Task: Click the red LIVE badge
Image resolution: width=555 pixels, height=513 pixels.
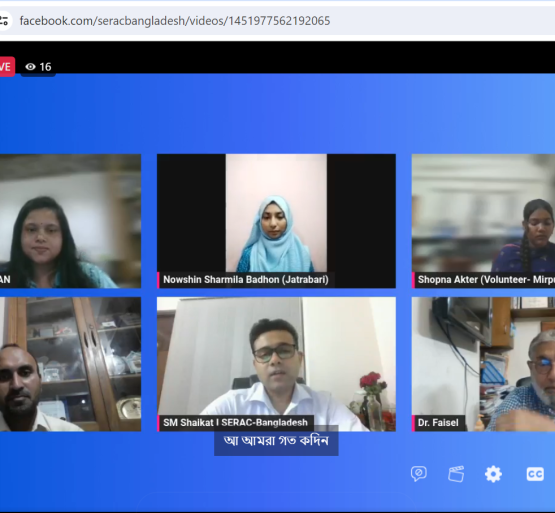Action: (7, 67)
